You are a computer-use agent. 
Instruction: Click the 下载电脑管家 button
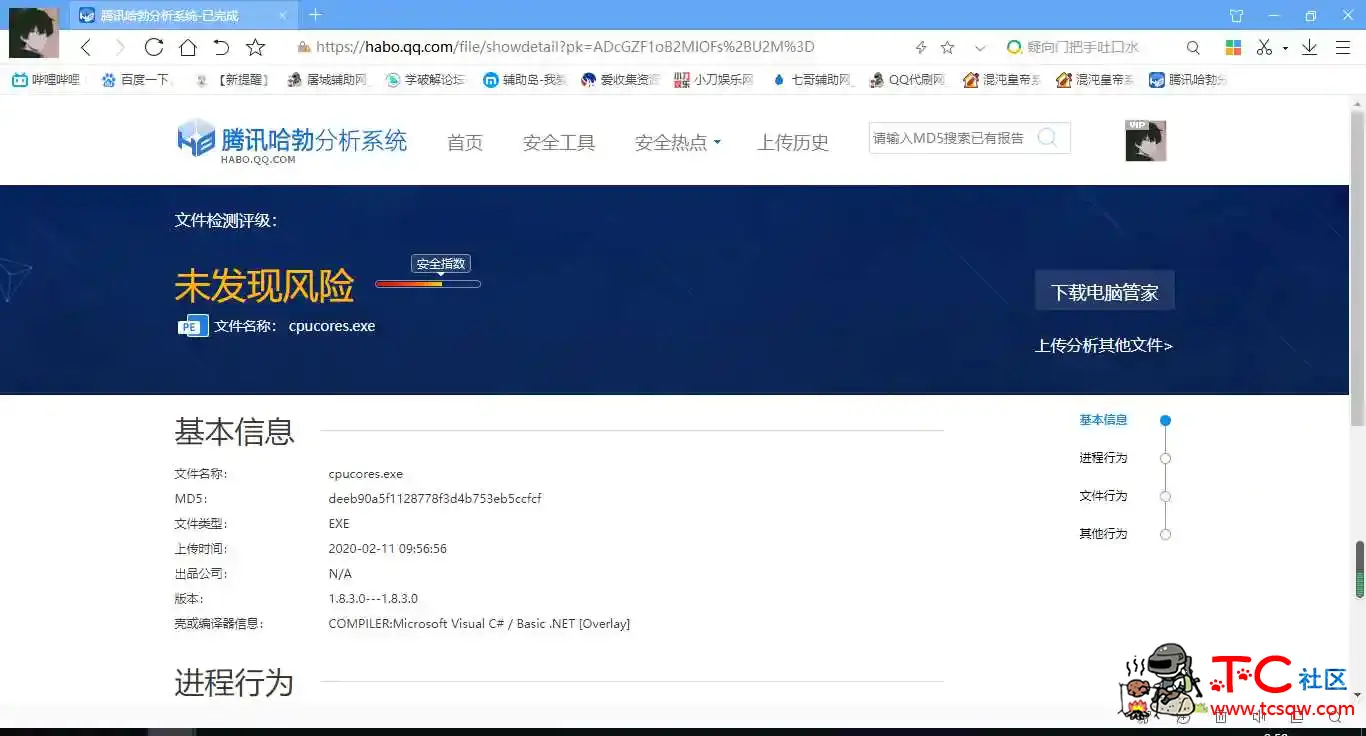(1104, 292)
